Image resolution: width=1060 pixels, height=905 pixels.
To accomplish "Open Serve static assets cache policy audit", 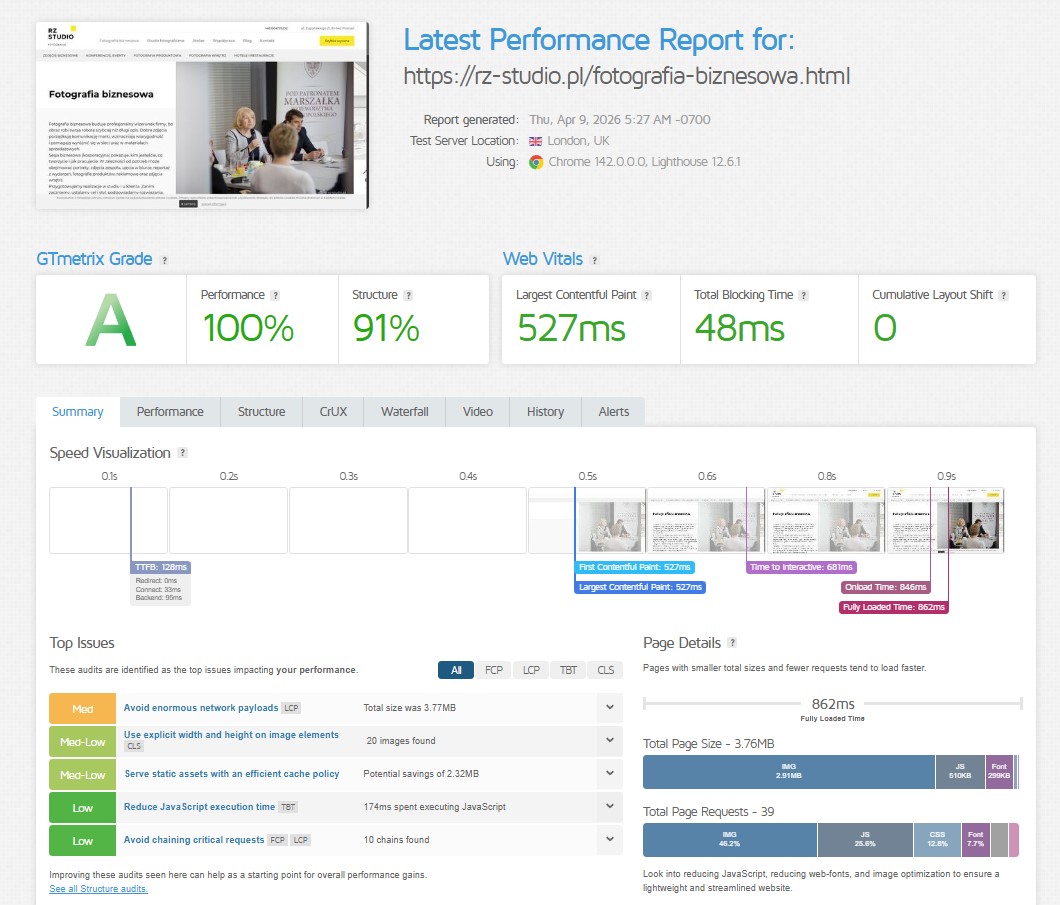I will click(231, 774).
